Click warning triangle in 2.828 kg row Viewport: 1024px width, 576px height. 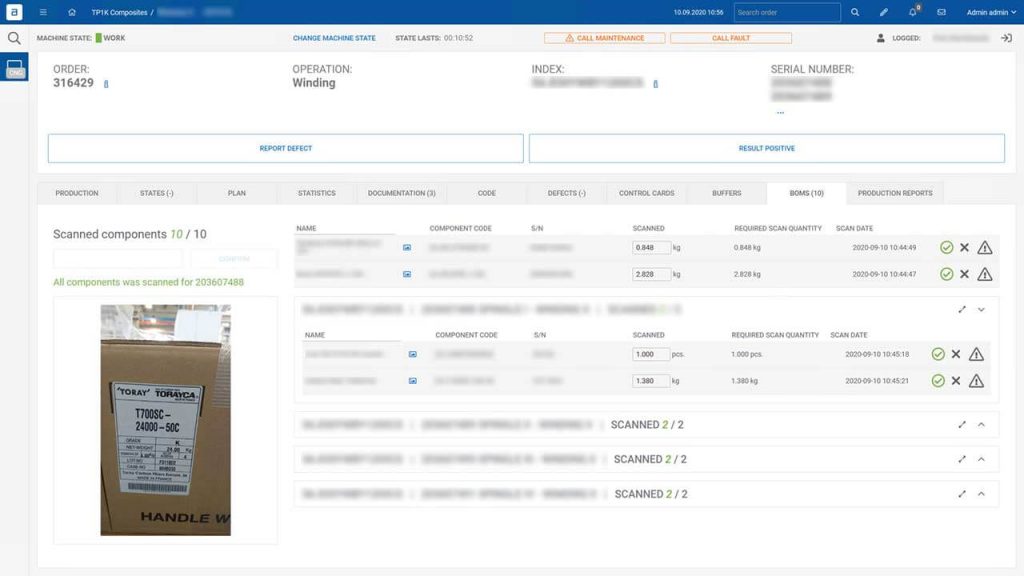985,274
